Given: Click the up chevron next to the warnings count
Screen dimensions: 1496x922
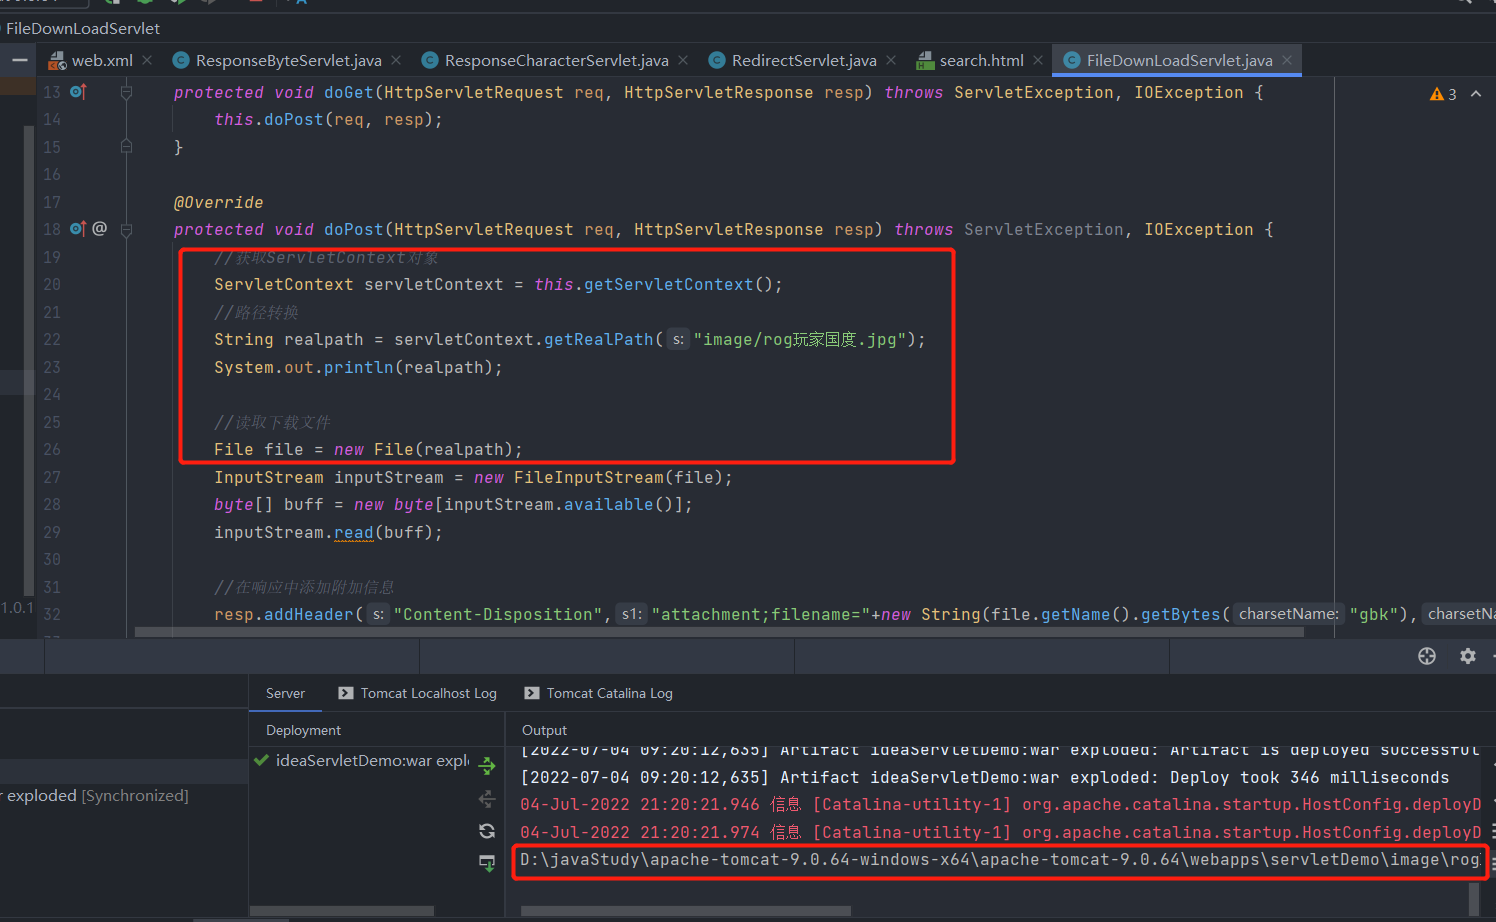Looking at the screenshot, I should point(1476,94).
